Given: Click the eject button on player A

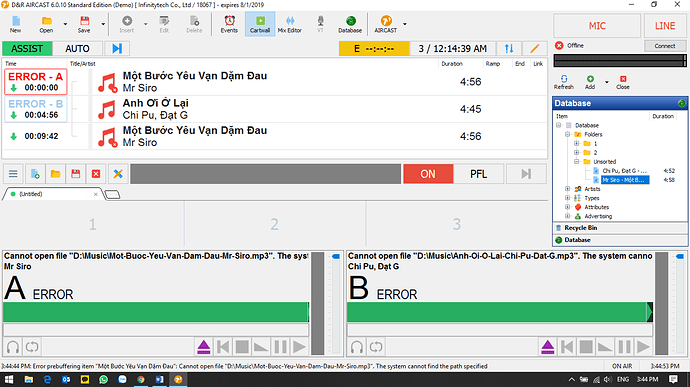Looking at the screenshot, I should [x=204, y=347].
